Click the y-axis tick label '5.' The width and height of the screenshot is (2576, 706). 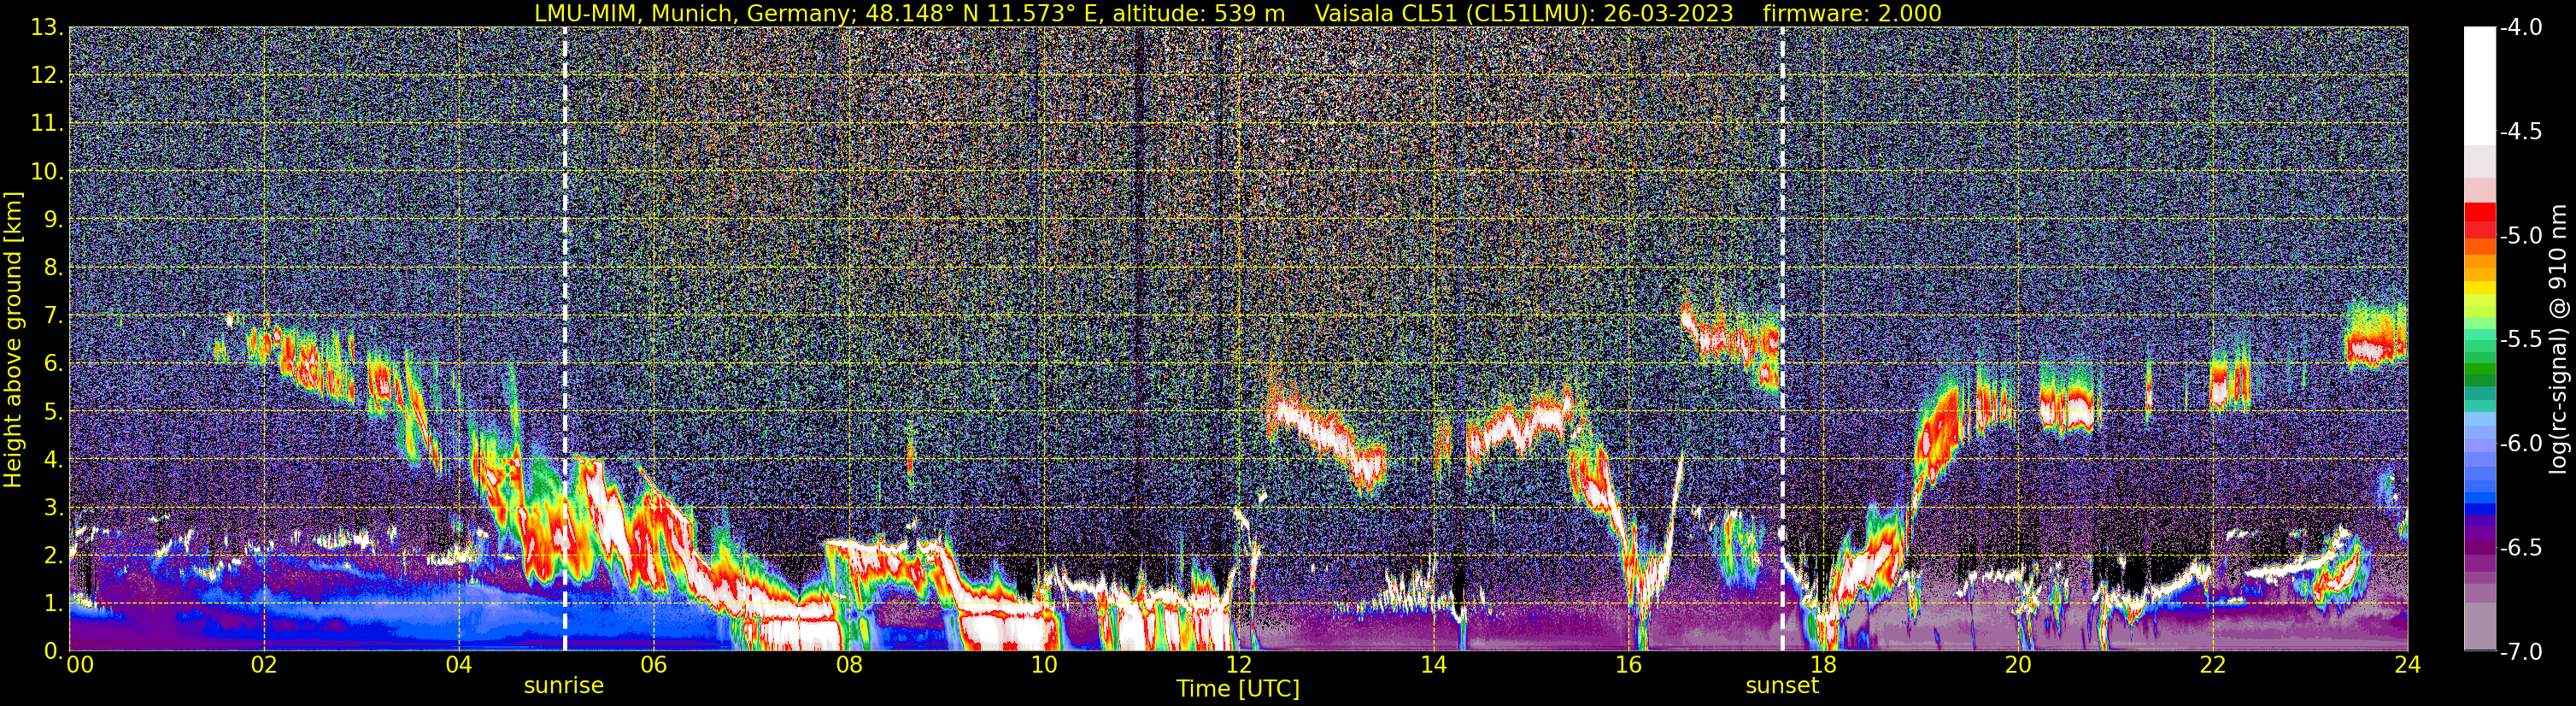[x=54, y=412]
